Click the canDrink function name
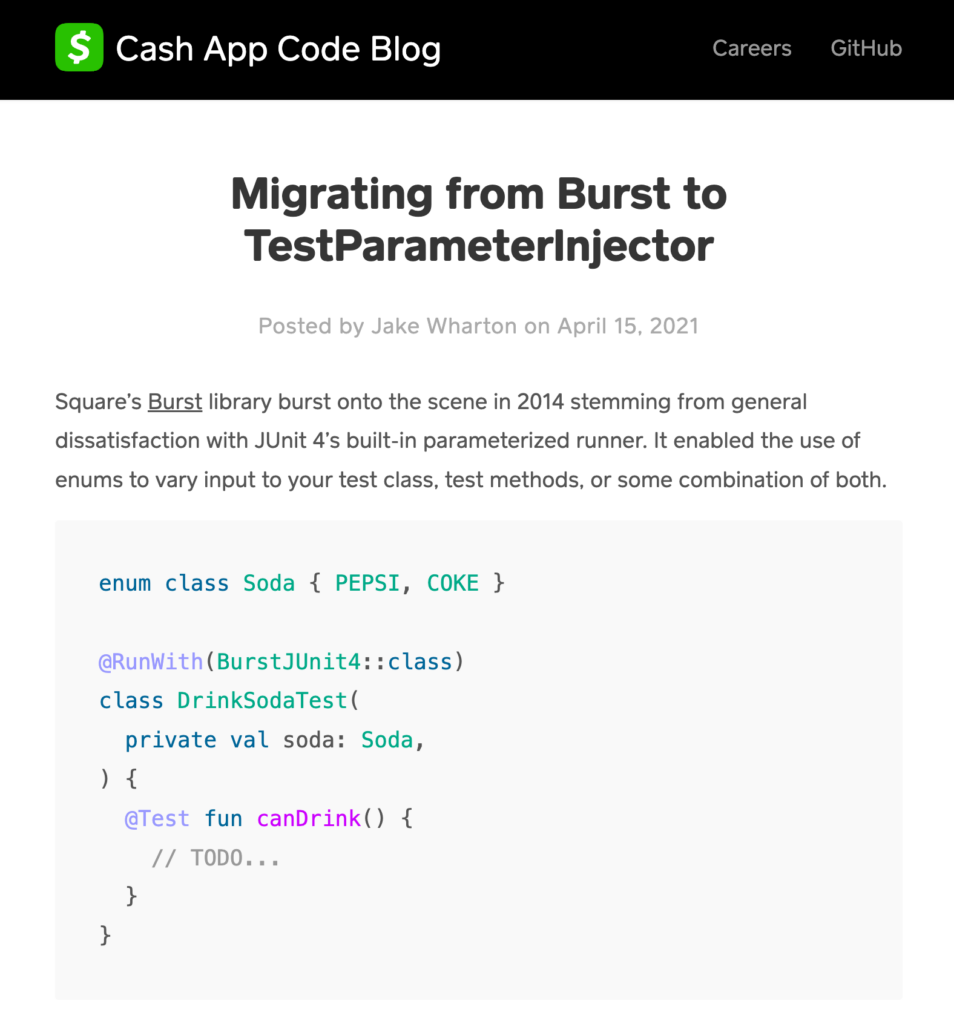Viewport: 954px width, 1024px height. coord(308,818)
